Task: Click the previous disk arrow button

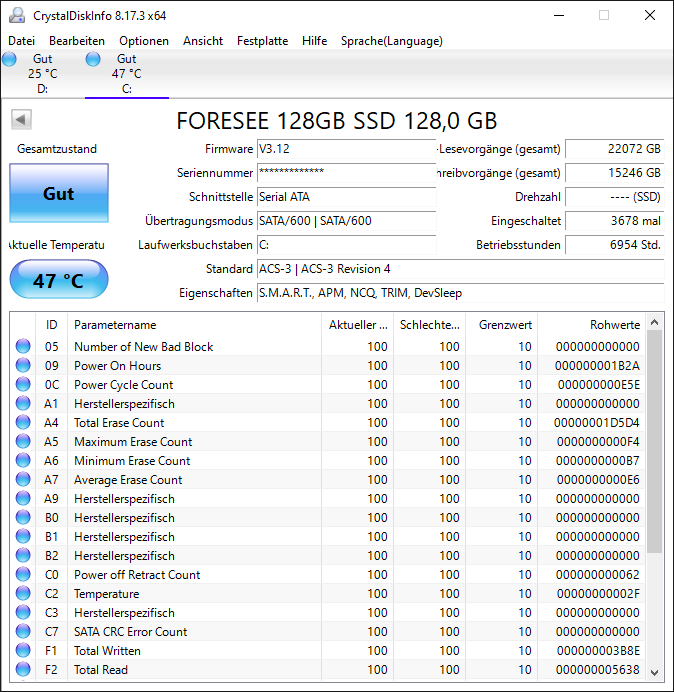Action: [21, 120]
